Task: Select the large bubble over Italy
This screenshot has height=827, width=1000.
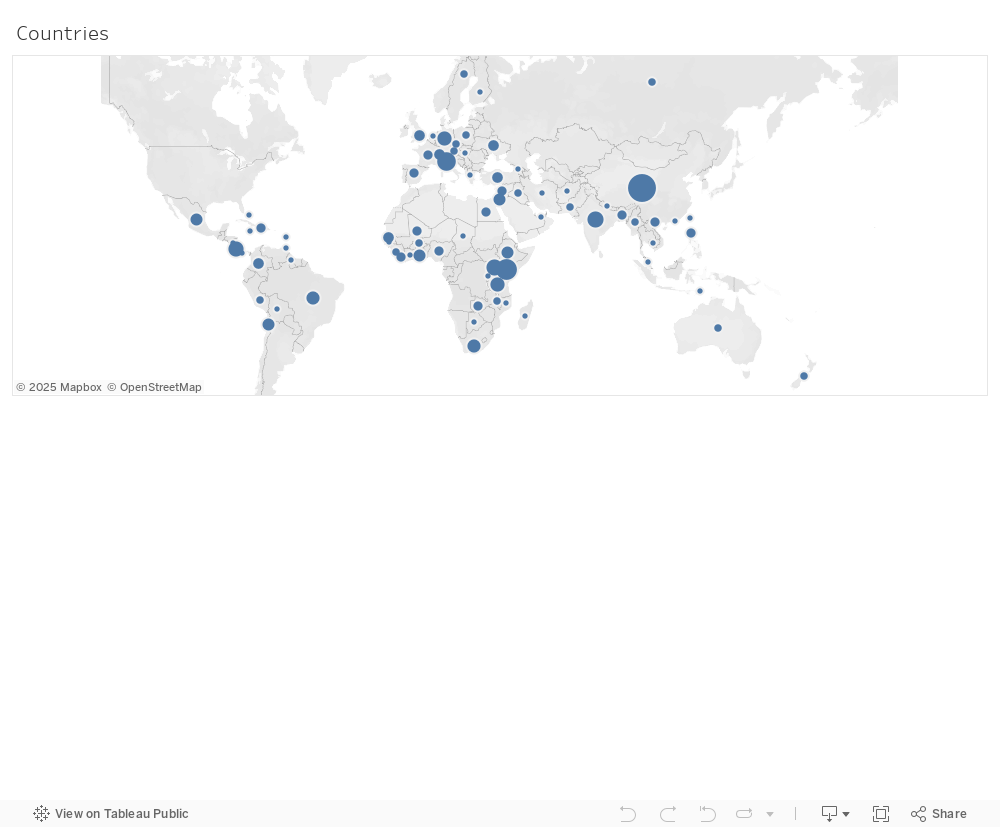Action: [446, 161]
